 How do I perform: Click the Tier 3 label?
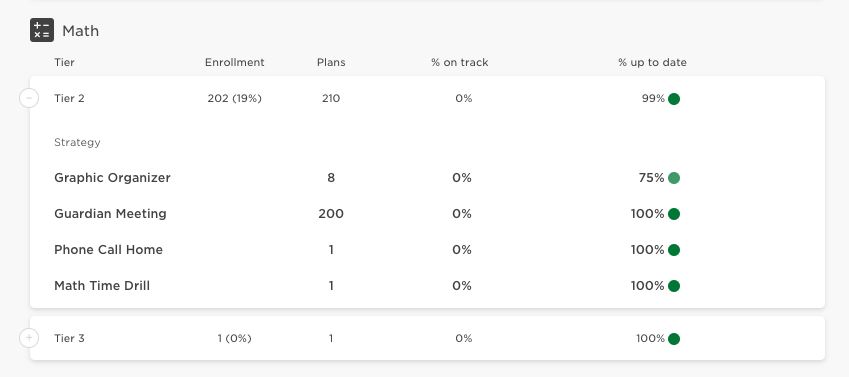69,338
